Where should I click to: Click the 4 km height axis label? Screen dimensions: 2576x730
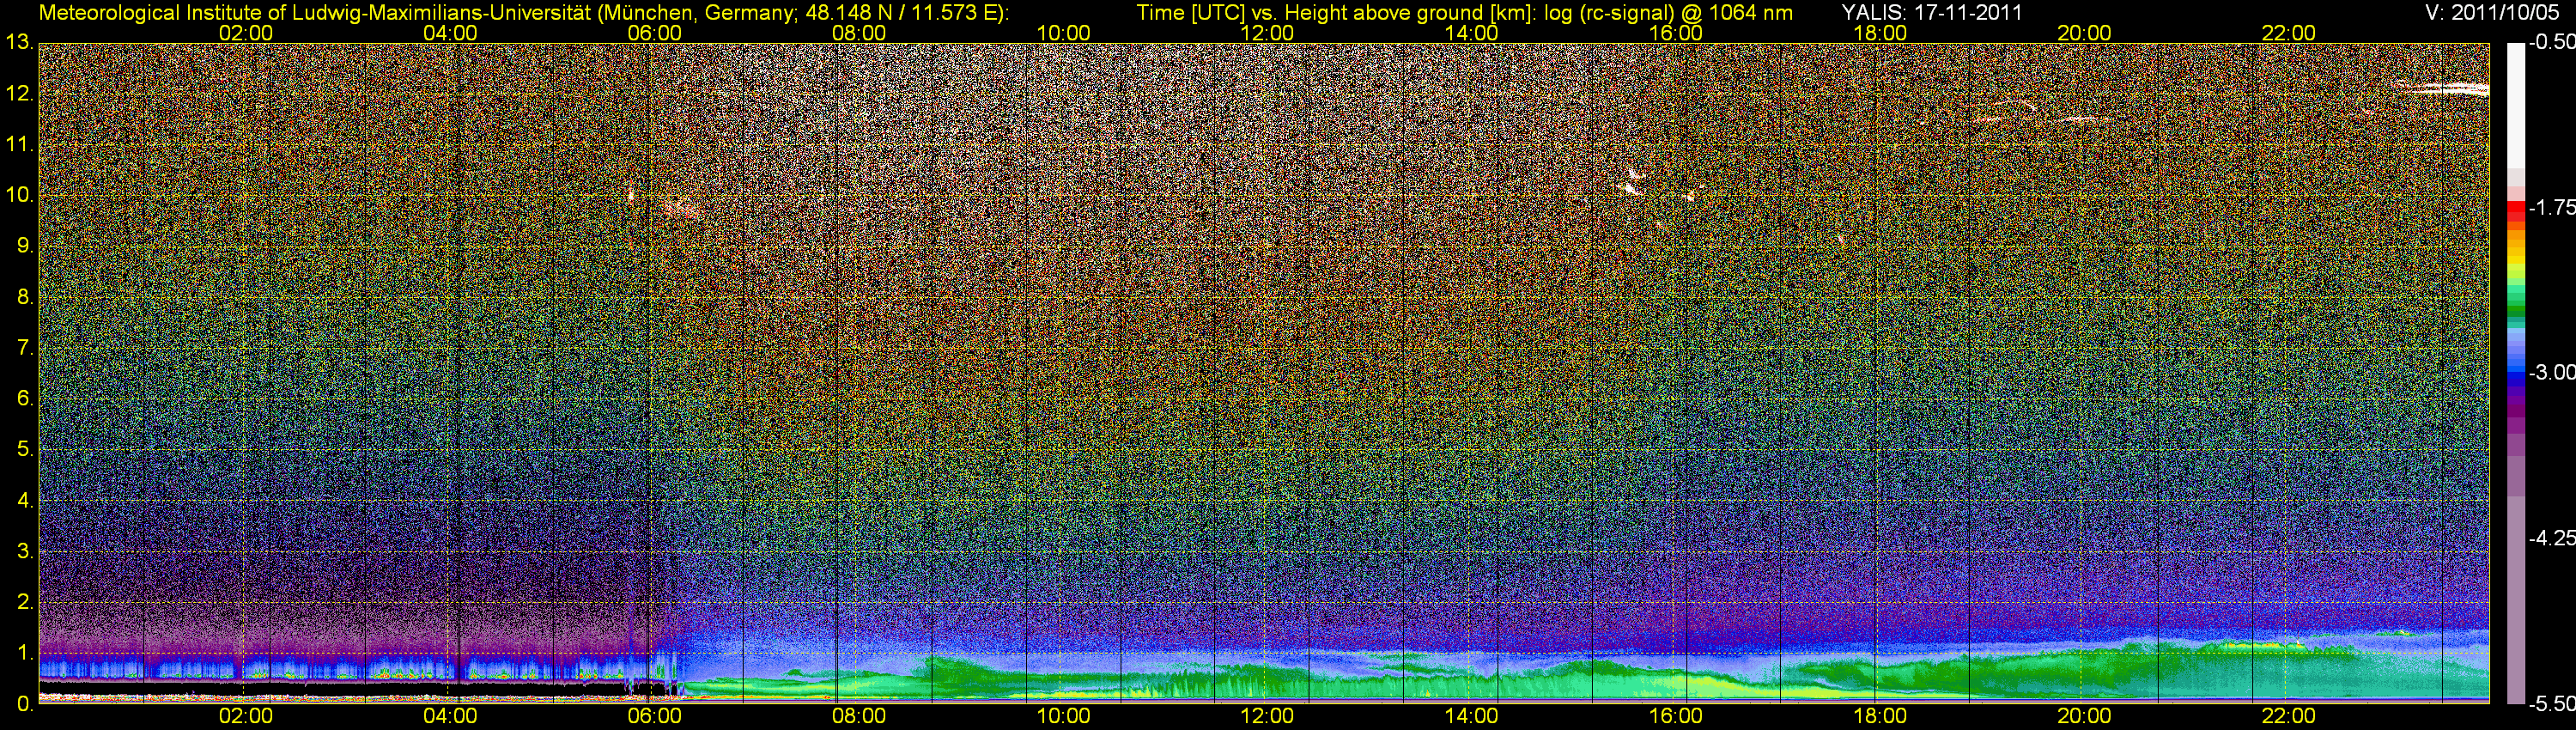(x=25, y=501)
